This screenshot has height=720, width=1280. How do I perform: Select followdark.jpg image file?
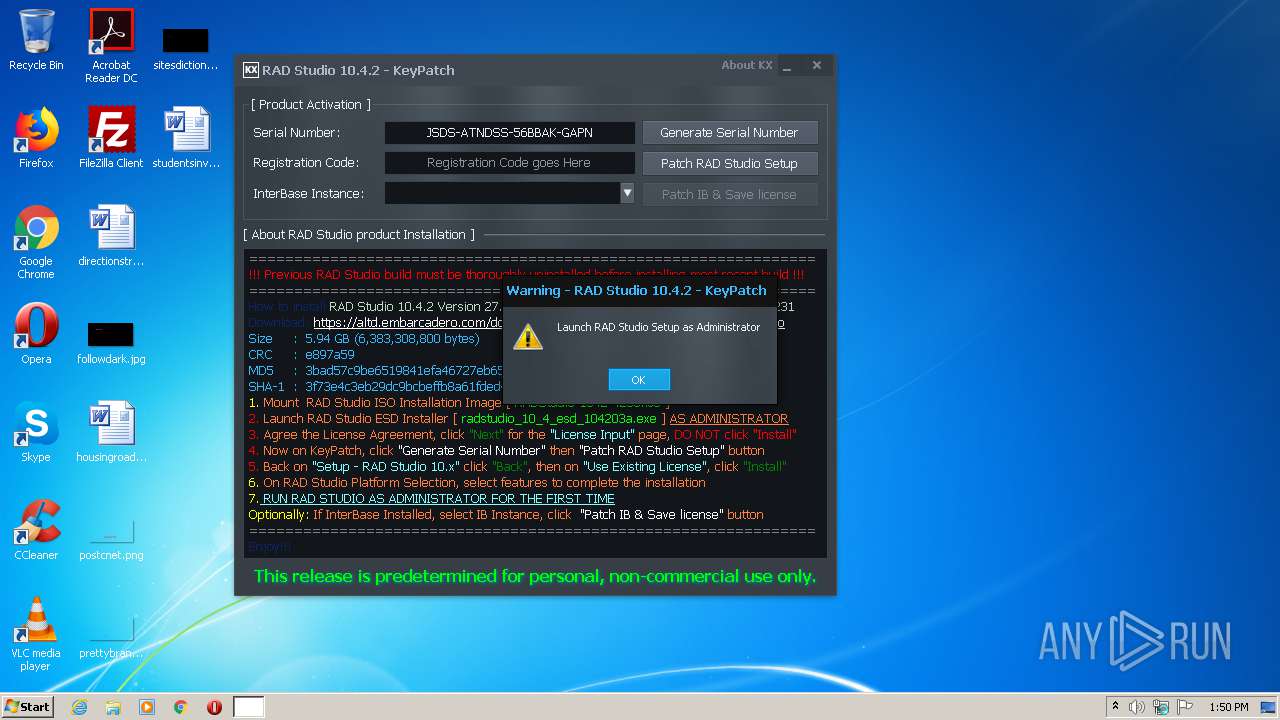111,342
